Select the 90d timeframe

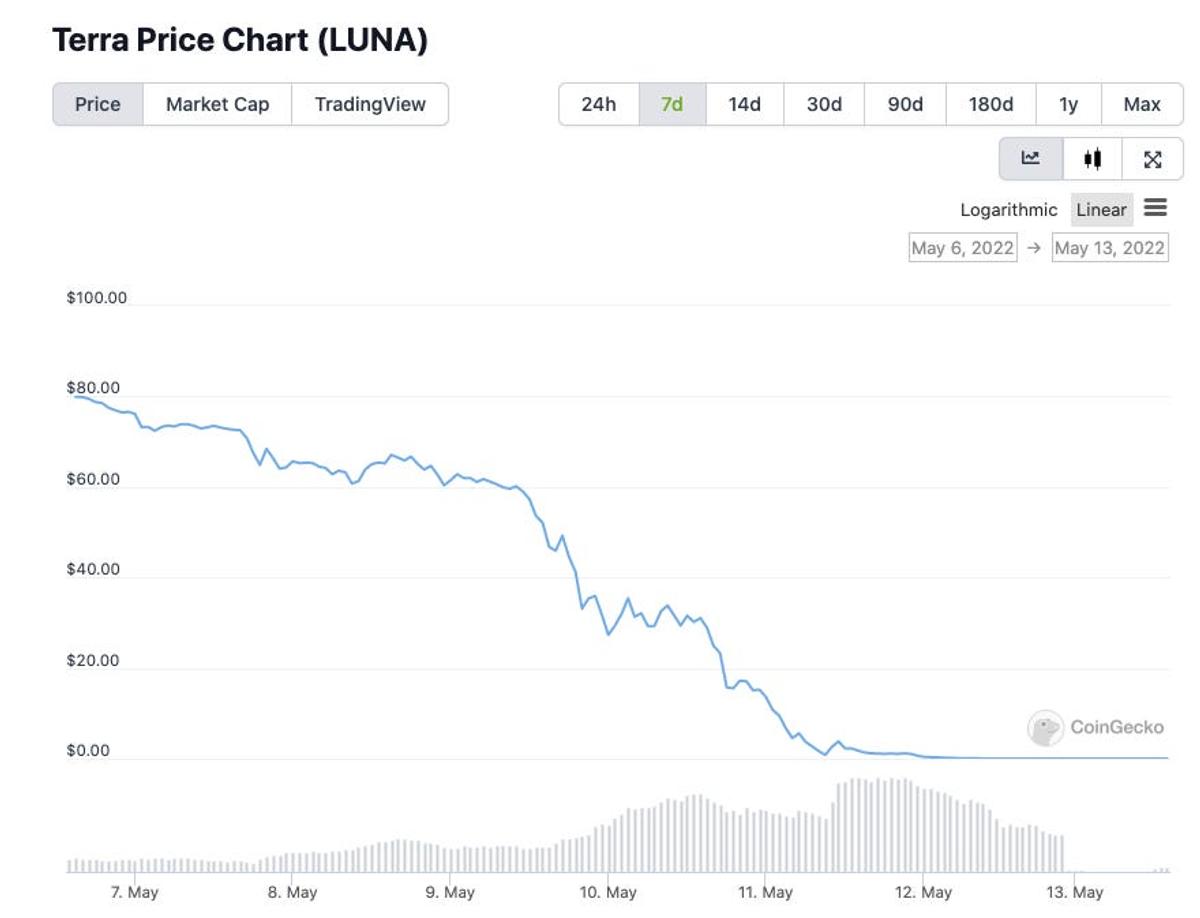click(x=902, y=104)
